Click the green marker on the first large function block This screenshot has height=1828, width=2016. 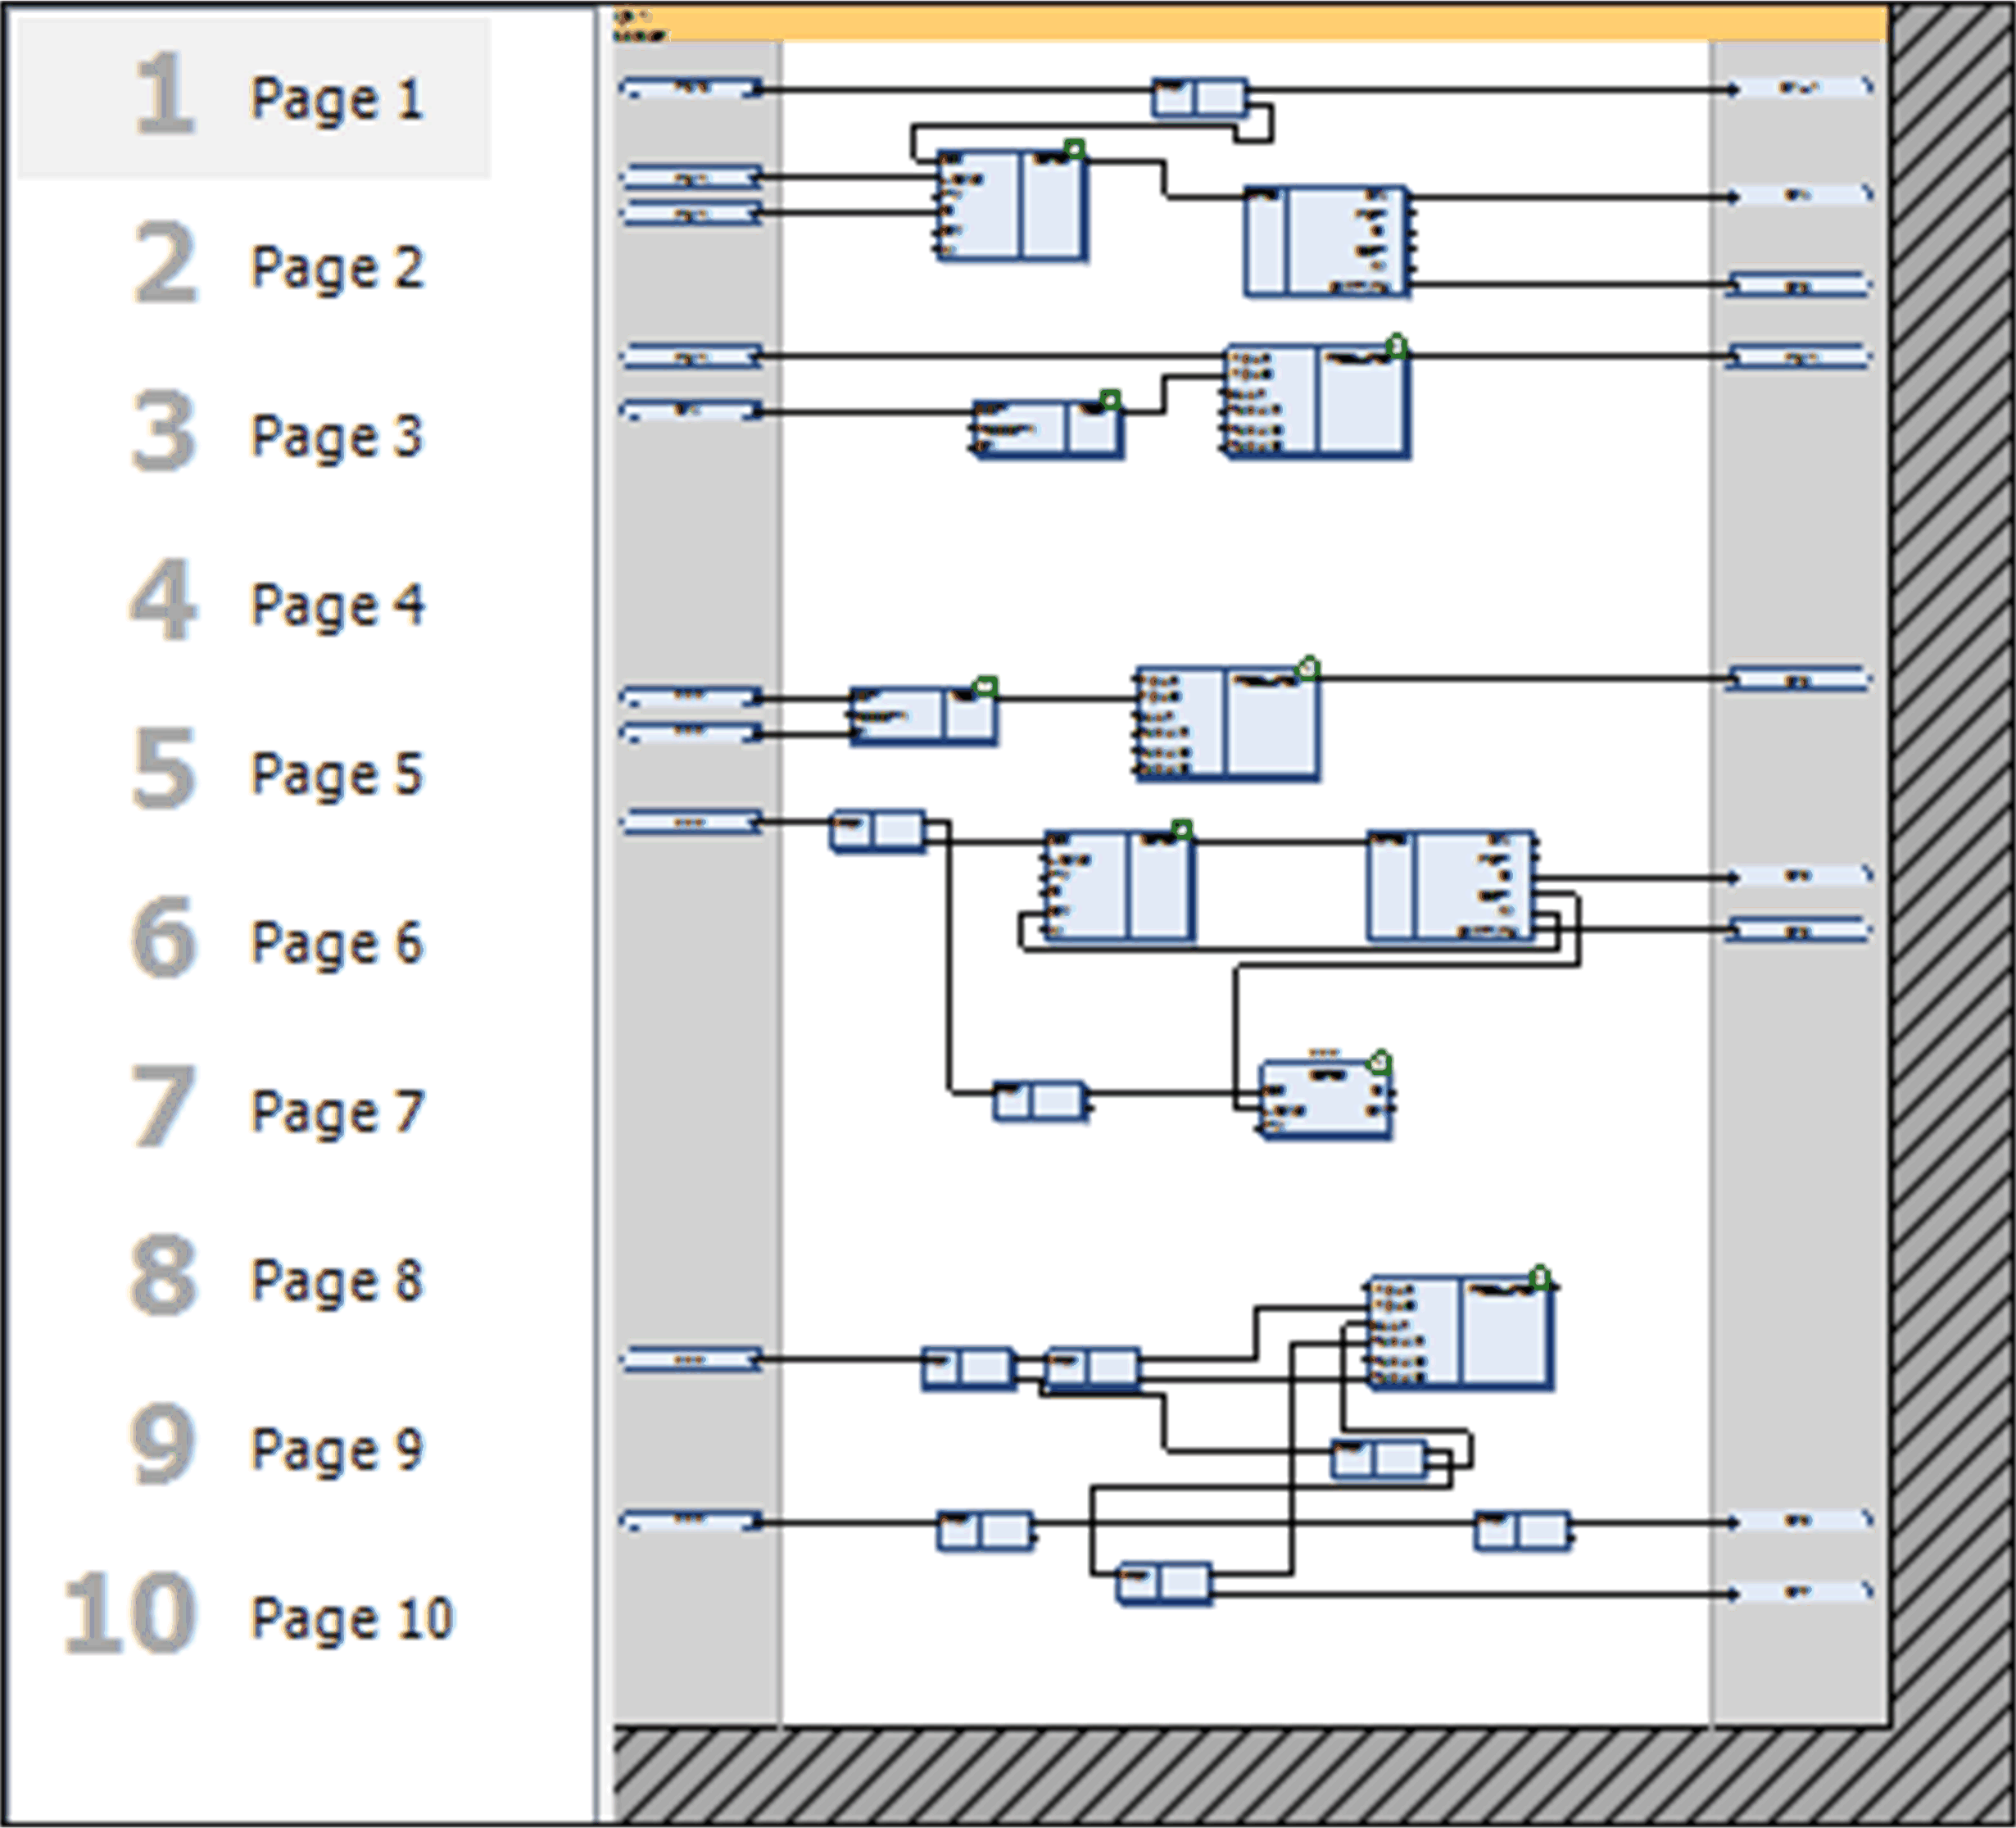1074,150
